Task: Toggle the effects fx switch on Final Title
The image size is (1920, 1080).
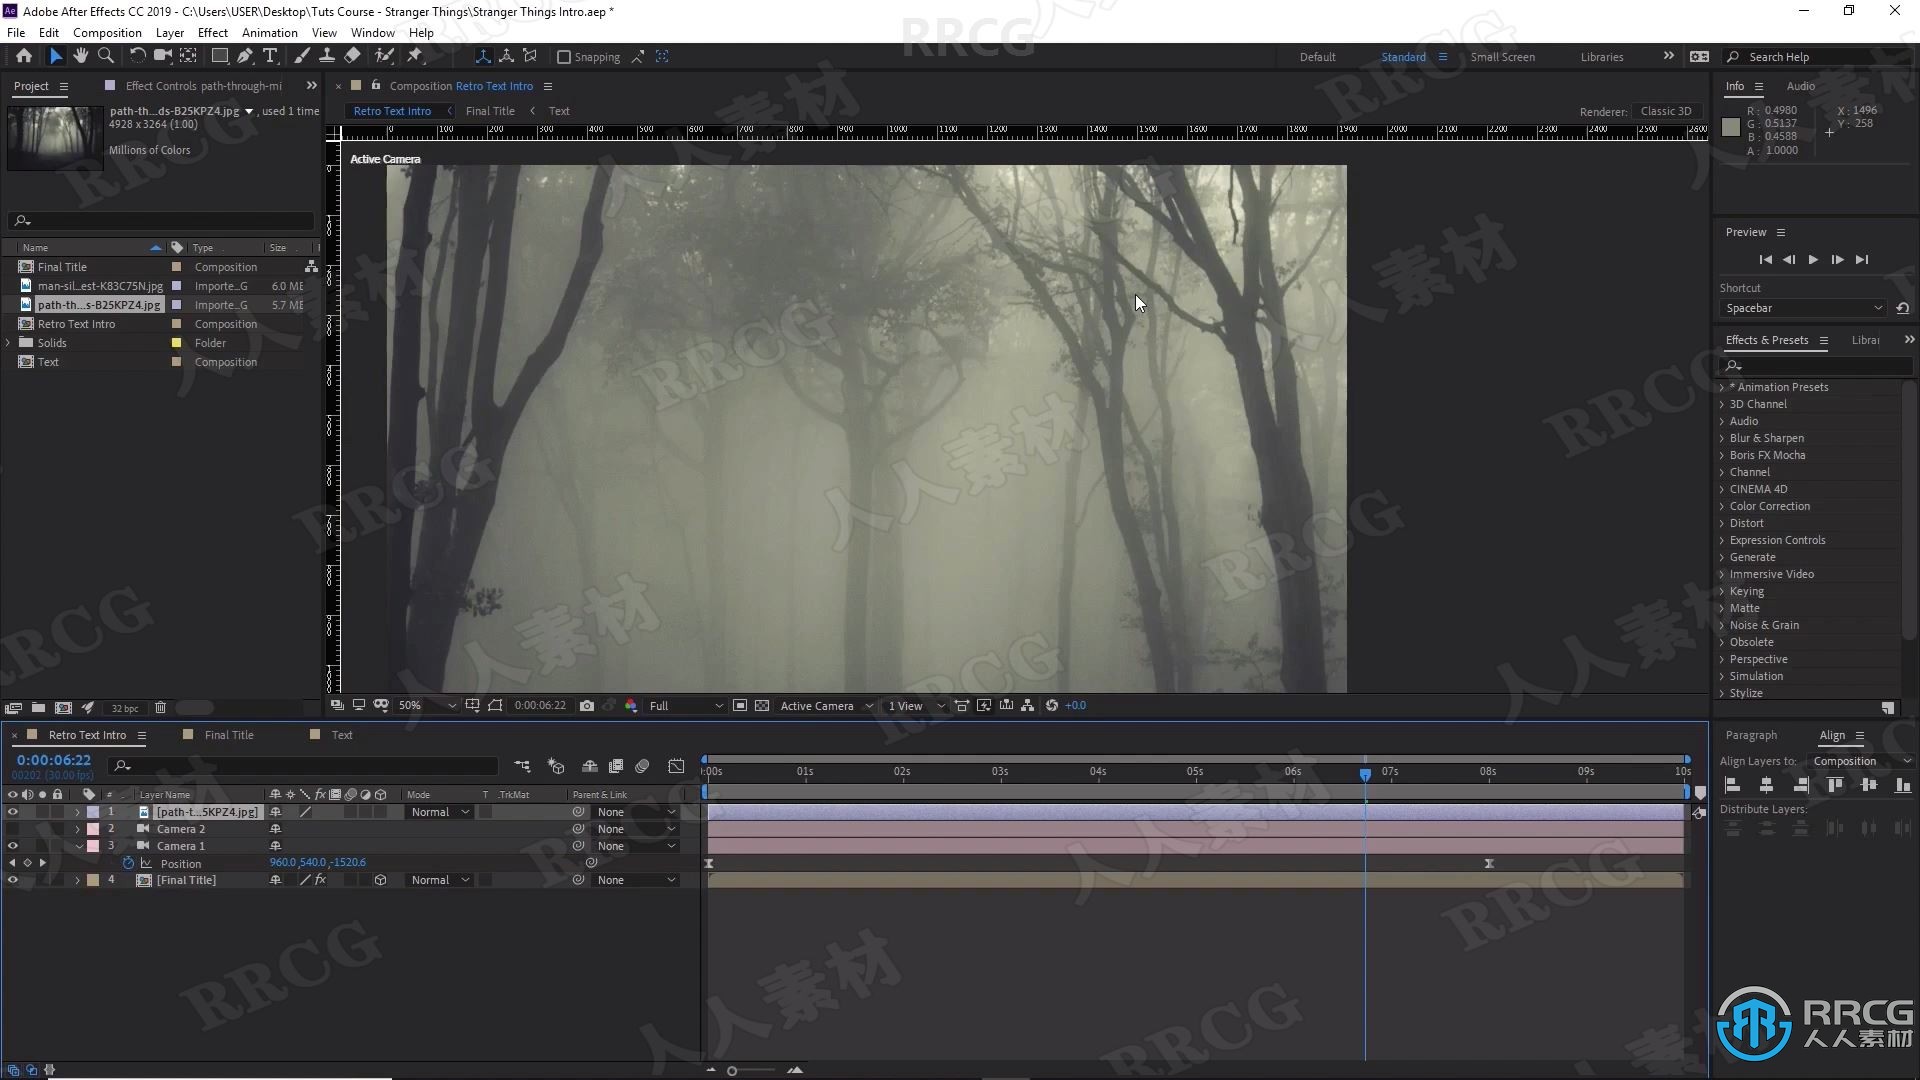Action: coord(320,880)
